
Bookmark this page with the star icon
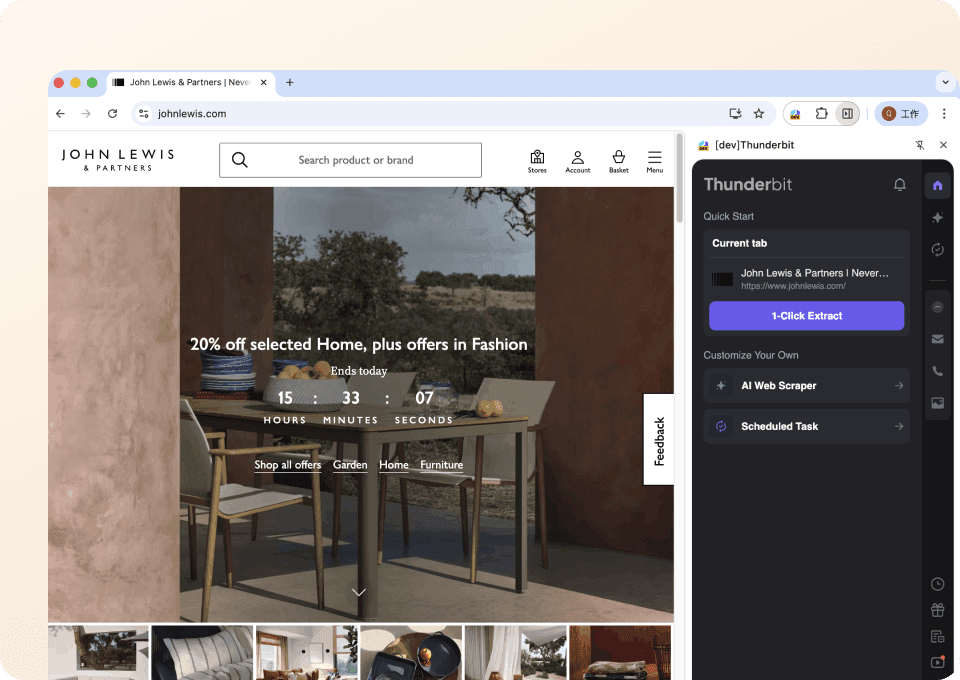[x=759, y=114]
